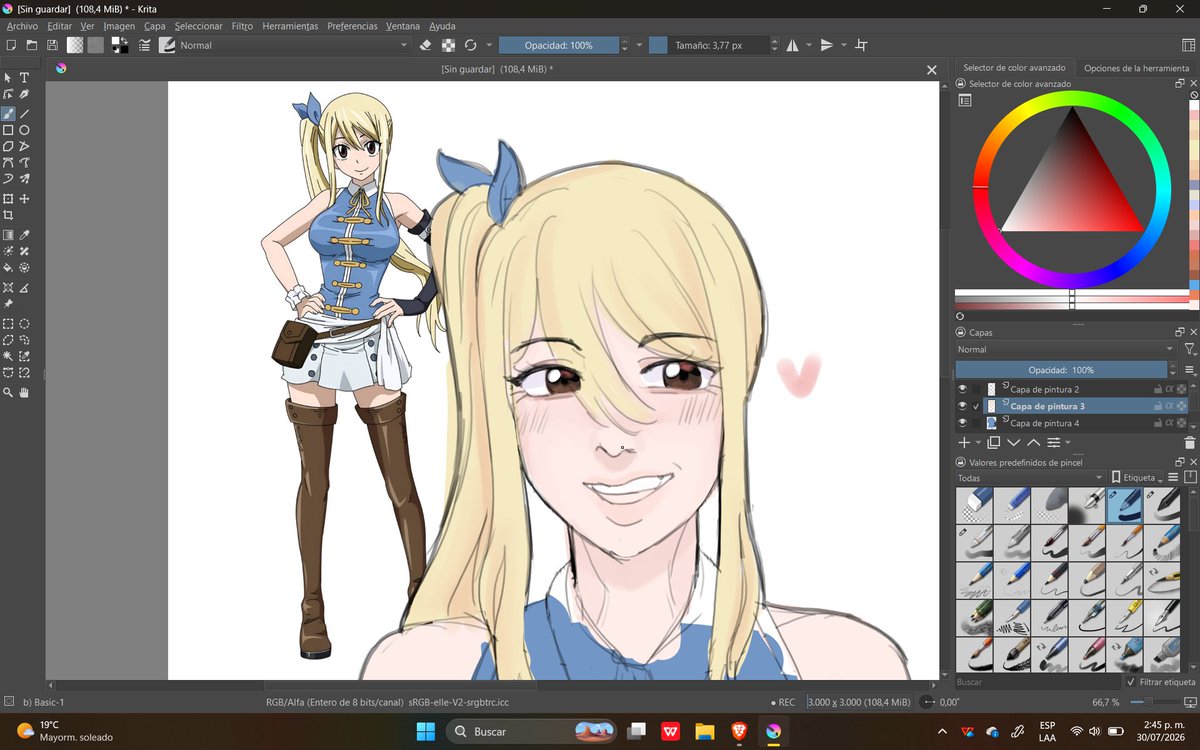Select the Rectangular Selection tool
Screen dimensions: 1200x750
(x=8, y=325)
